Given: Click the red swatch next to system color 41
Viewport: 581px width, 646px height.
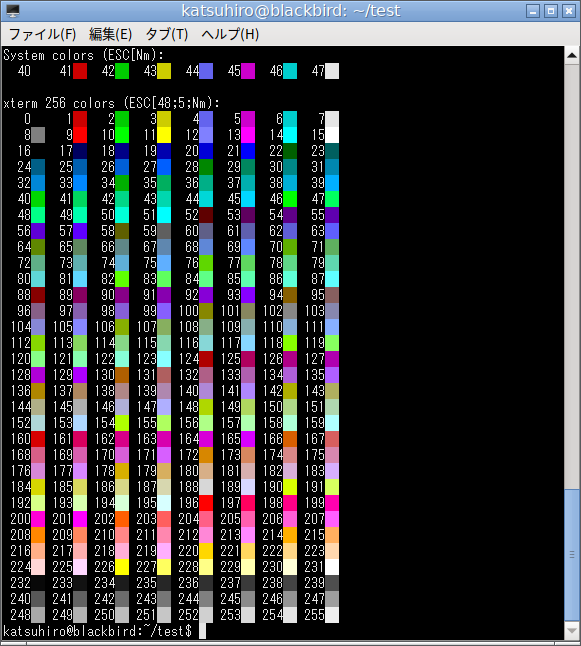Looking at the screenshot, I should click(x=80, y=71).
